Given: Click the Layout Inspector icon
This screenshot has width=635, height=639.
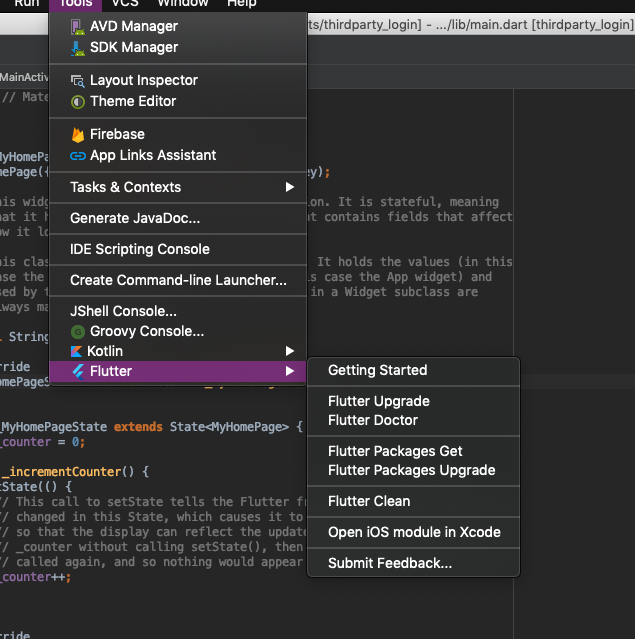Looking at the screenshot, I should 77,80.
